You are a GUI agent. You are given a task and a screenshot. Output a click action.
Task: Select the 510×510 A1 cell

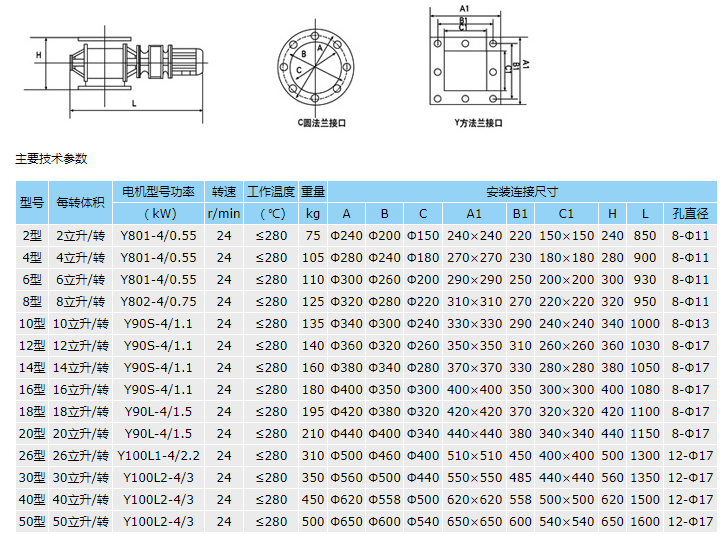coord(474,456)
